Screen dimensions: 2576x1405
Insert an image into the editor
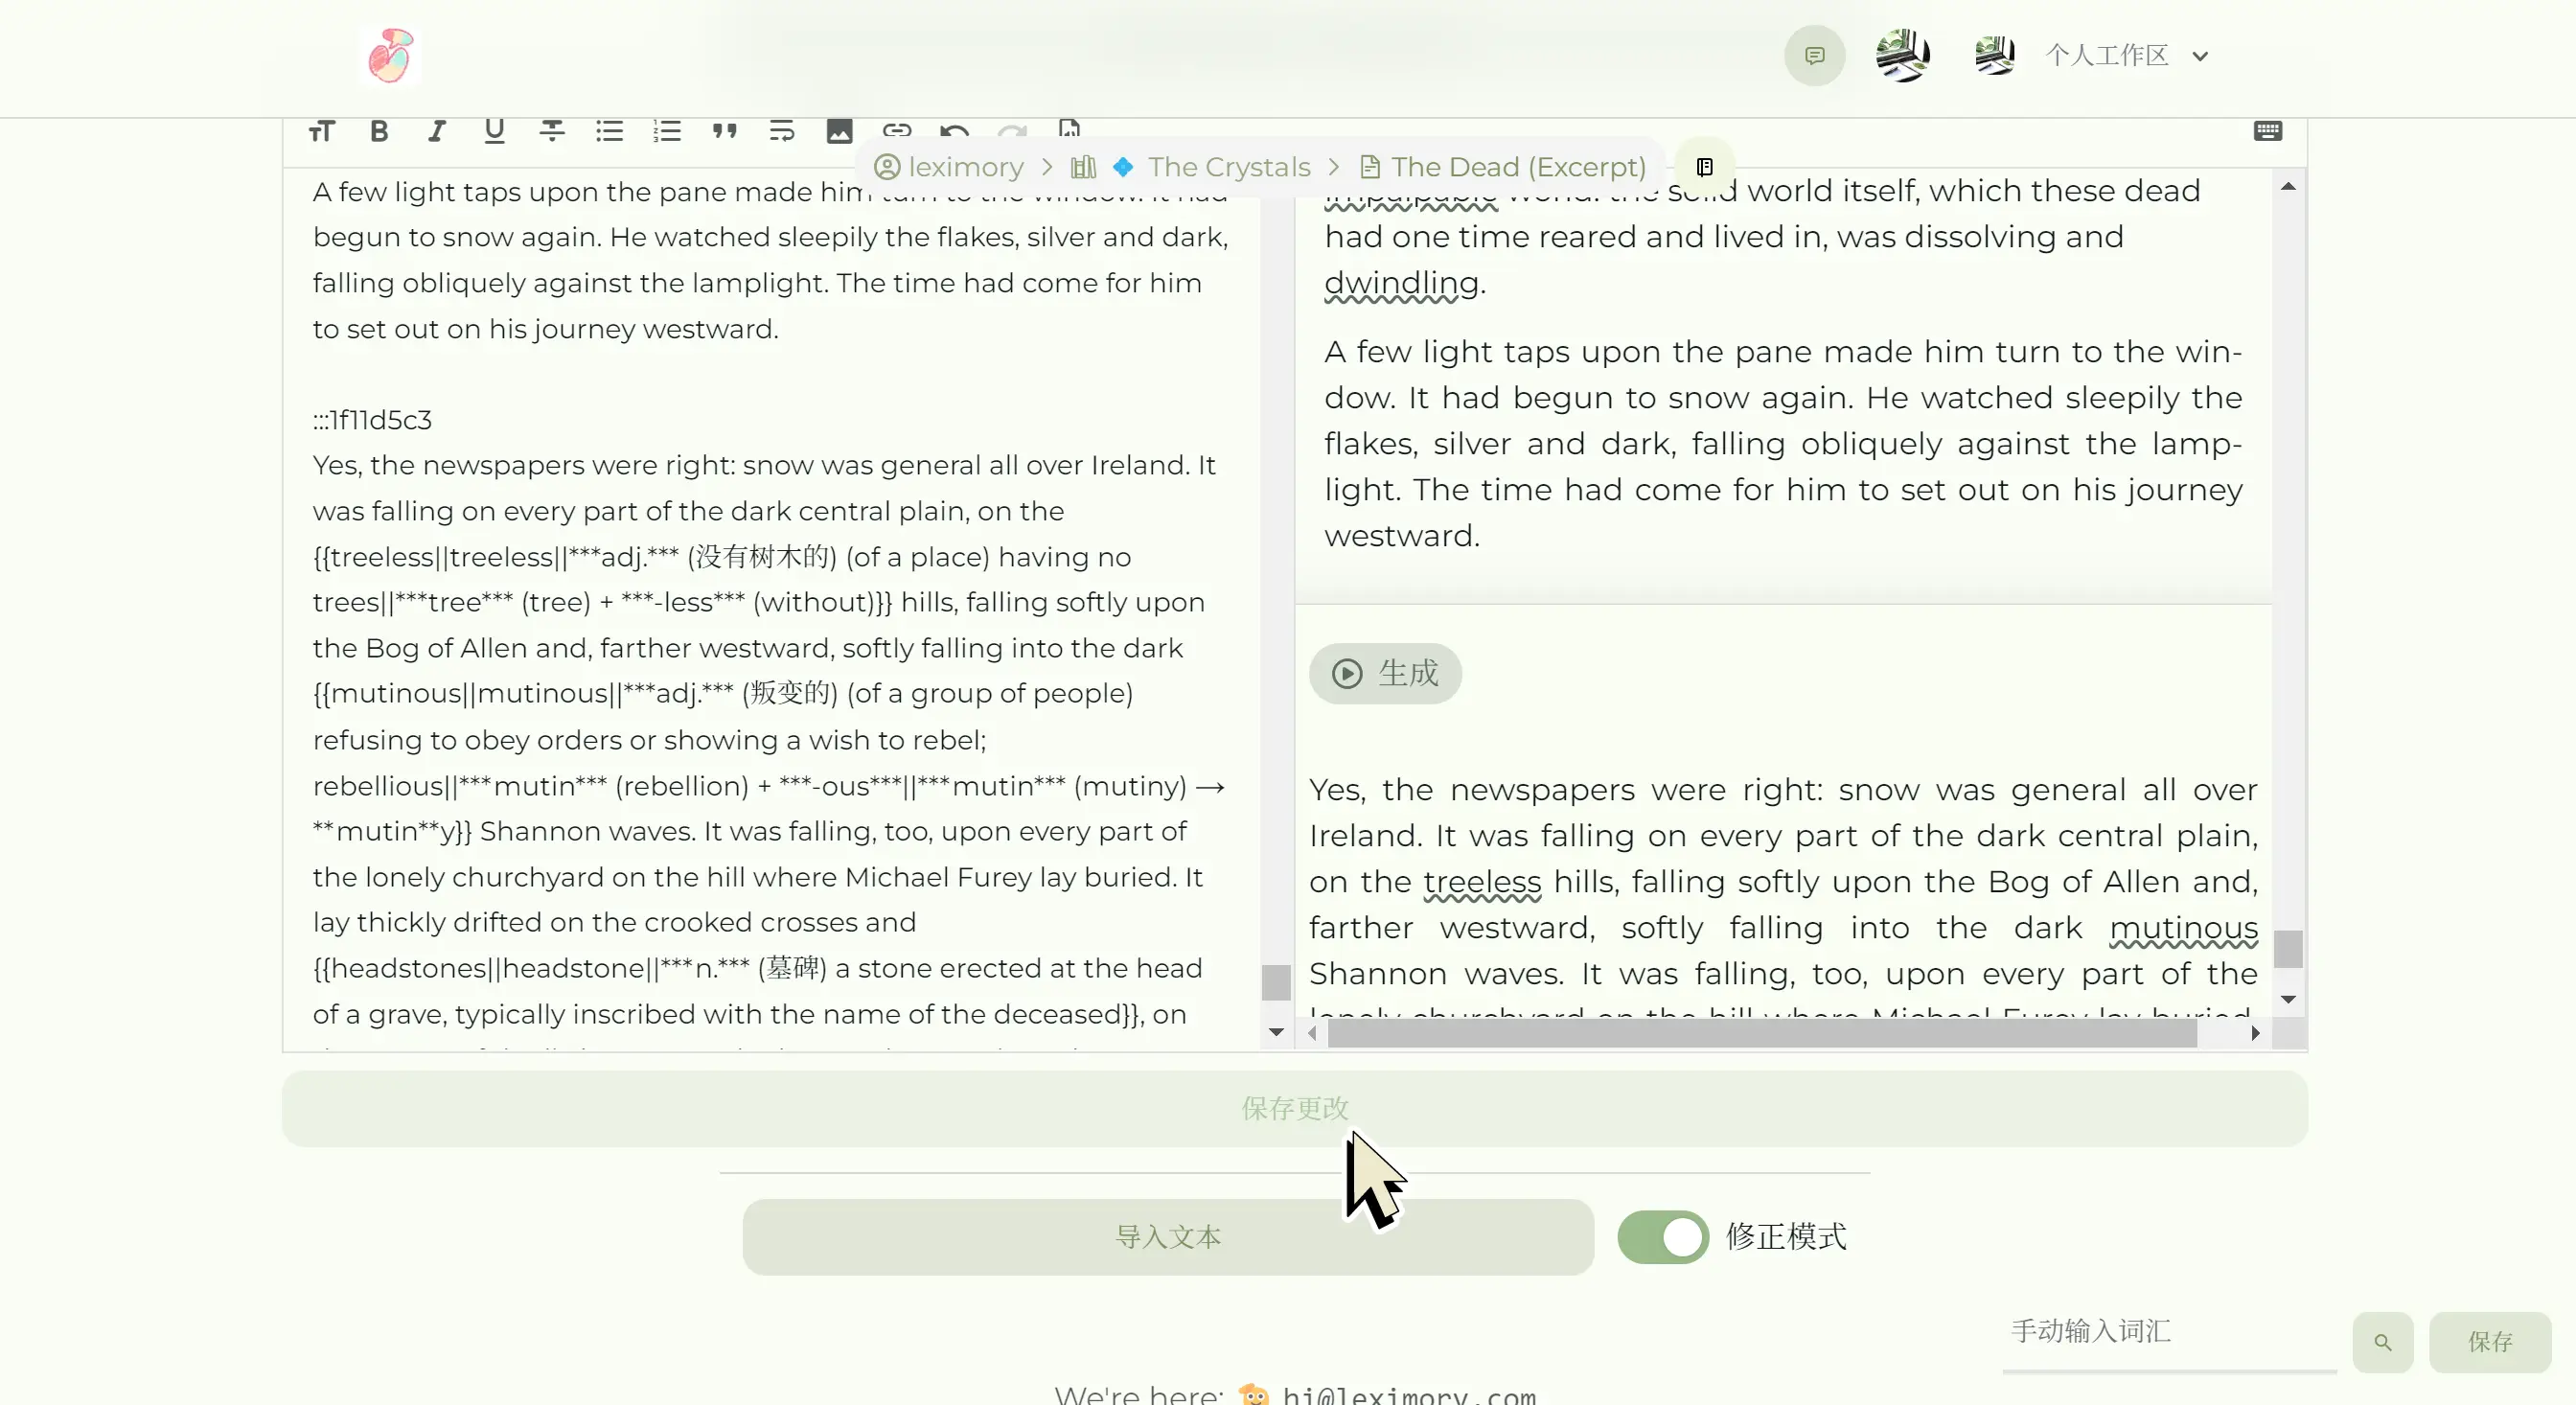pos(839,131)
